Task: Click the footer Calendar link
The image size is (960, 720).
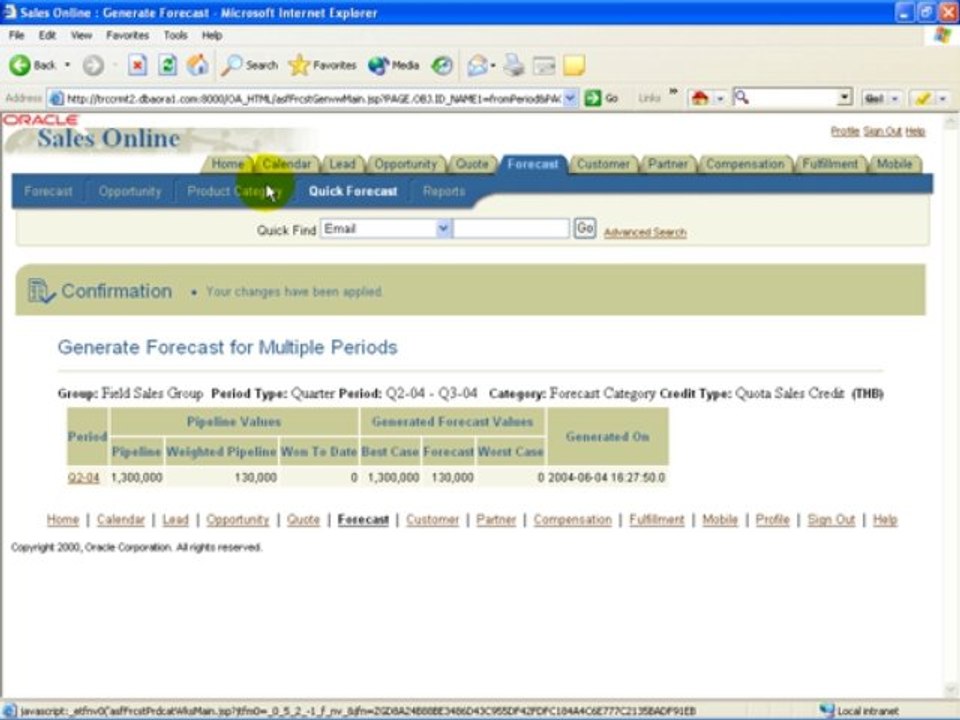Action: point(121,520)
